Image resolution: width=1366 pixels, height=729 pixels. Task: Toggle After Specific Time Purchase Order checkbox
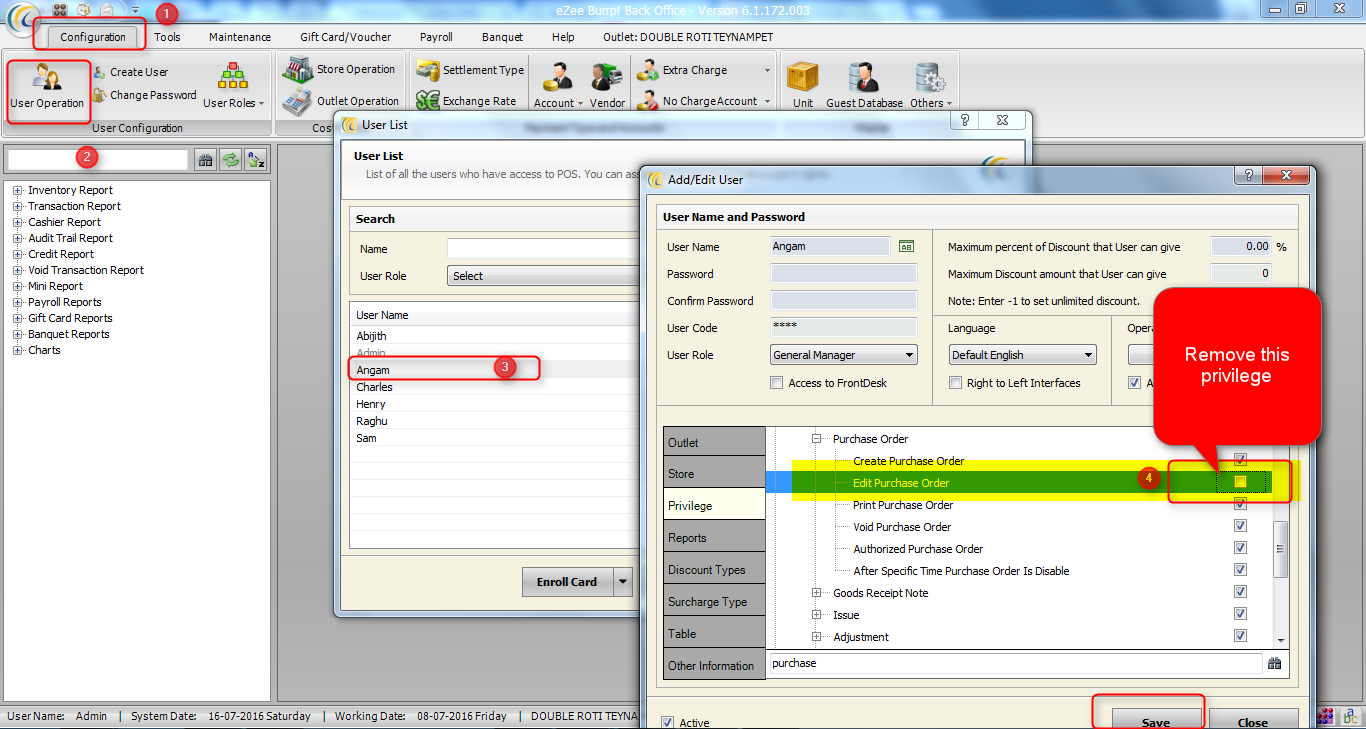1241,570
